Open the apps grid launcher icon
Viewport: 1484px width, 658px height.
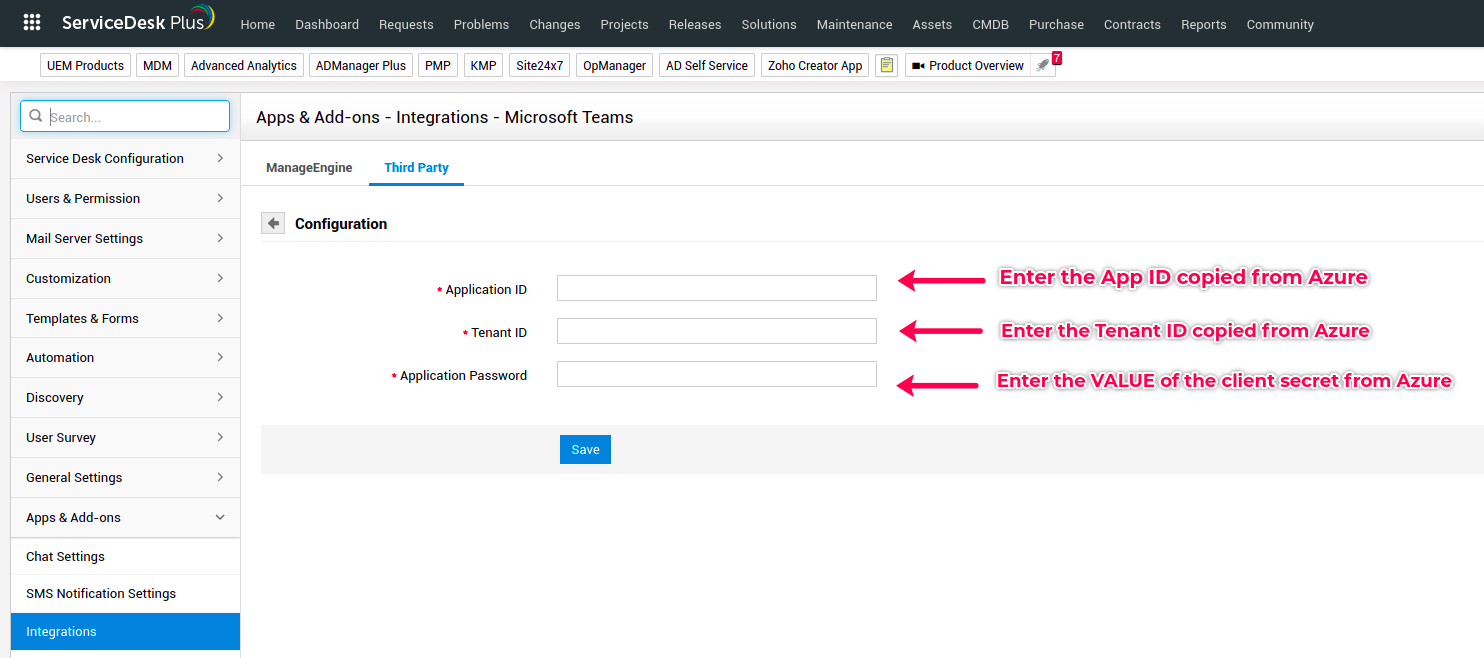point(32,23)
